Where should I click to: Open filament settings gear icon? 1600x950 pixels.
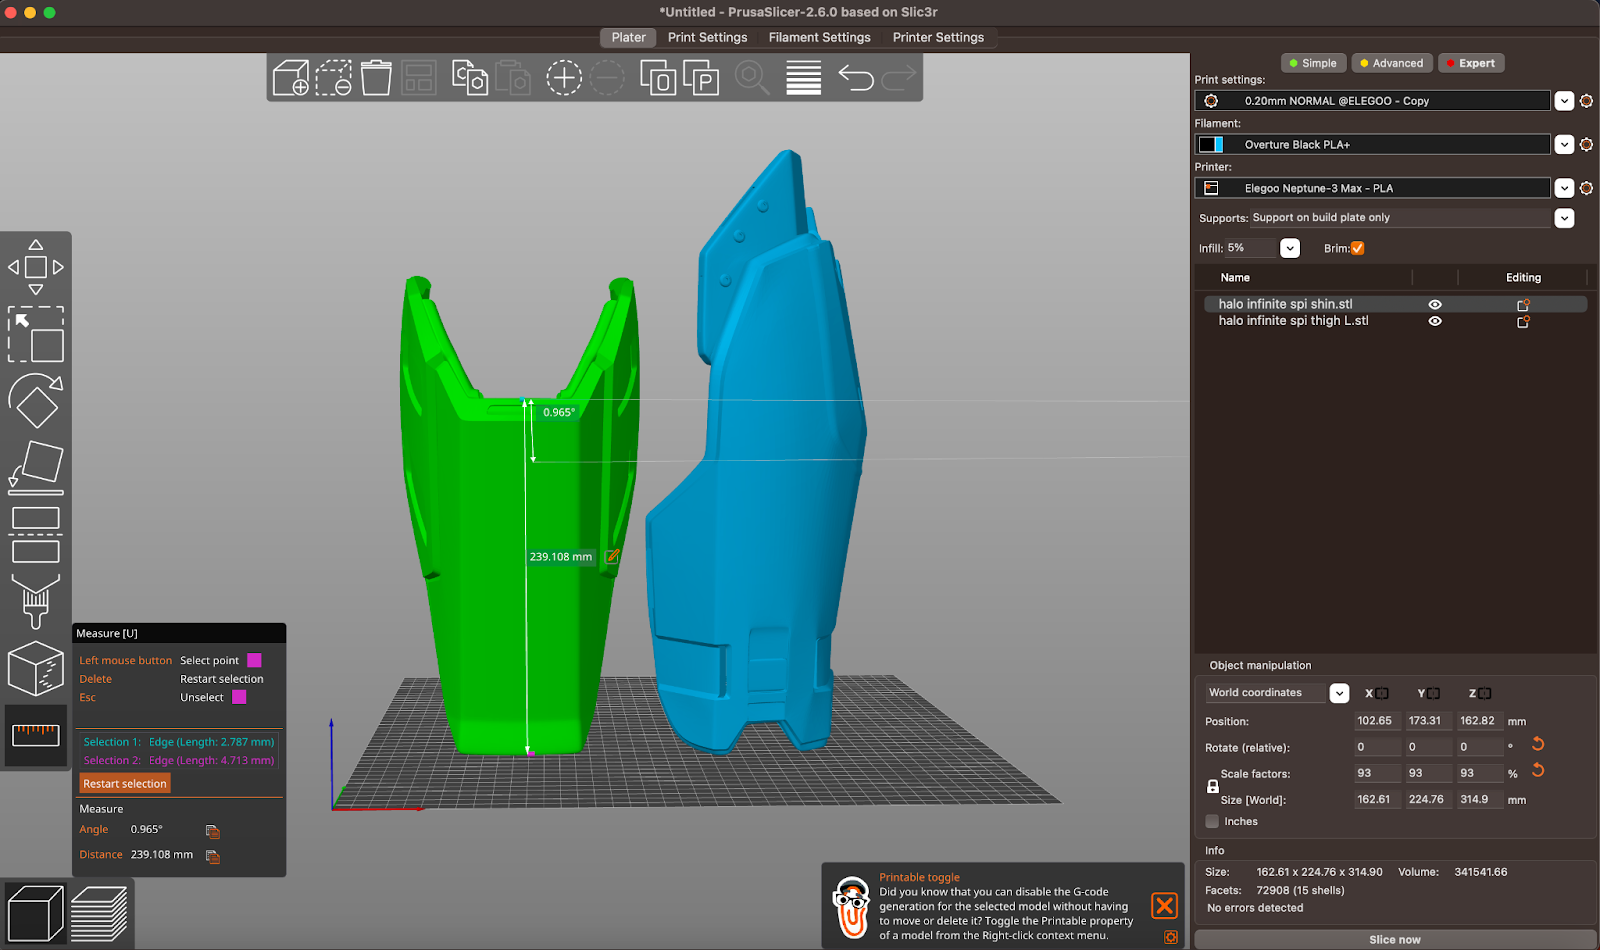click(1586, 145)
